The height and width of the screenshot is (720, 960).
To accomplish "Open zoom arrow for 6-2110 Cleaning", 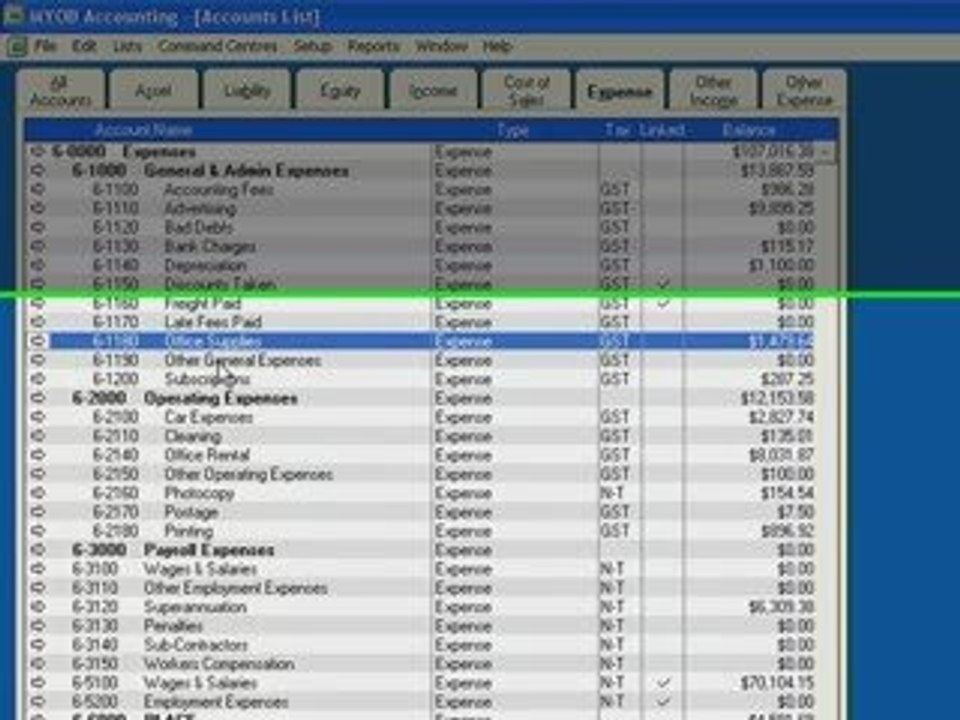I will coord(38,436).
